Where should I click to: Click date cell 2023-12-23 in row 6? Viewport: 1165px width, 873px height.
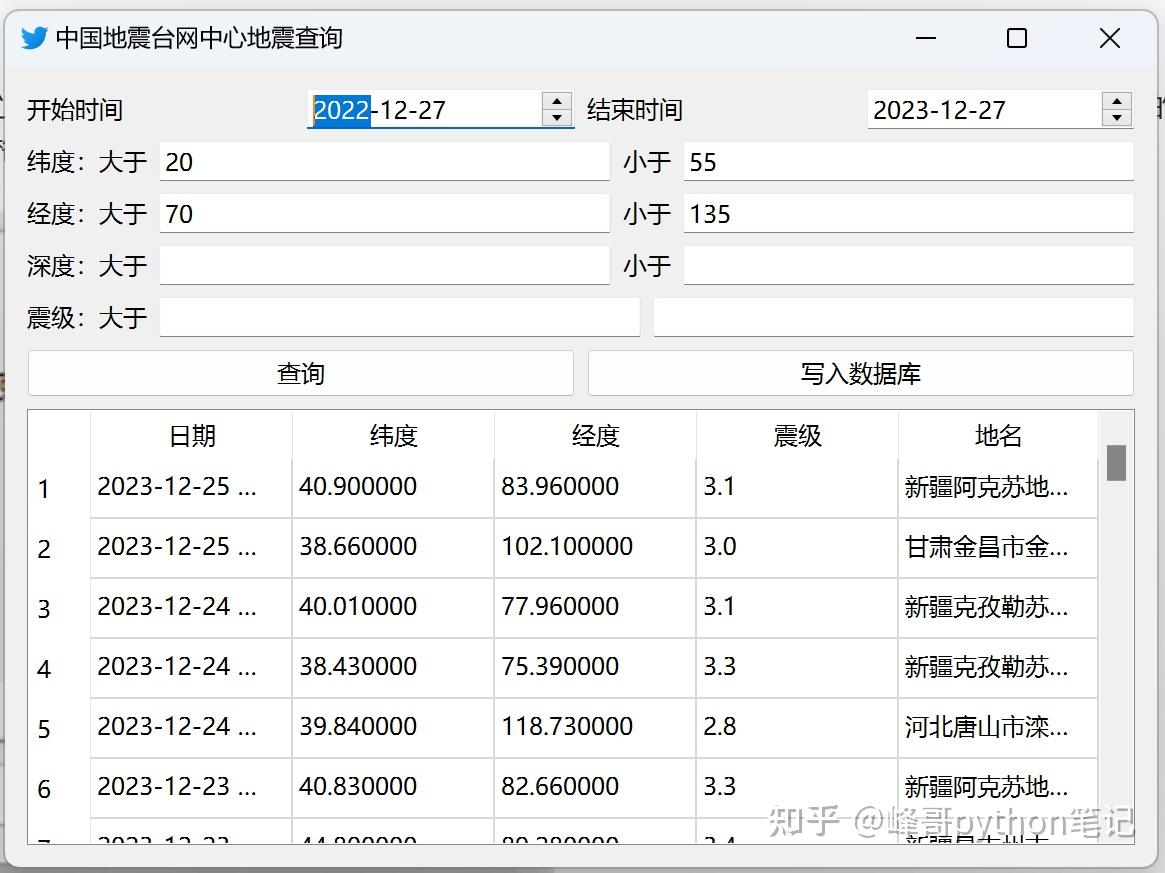(192, 788)
